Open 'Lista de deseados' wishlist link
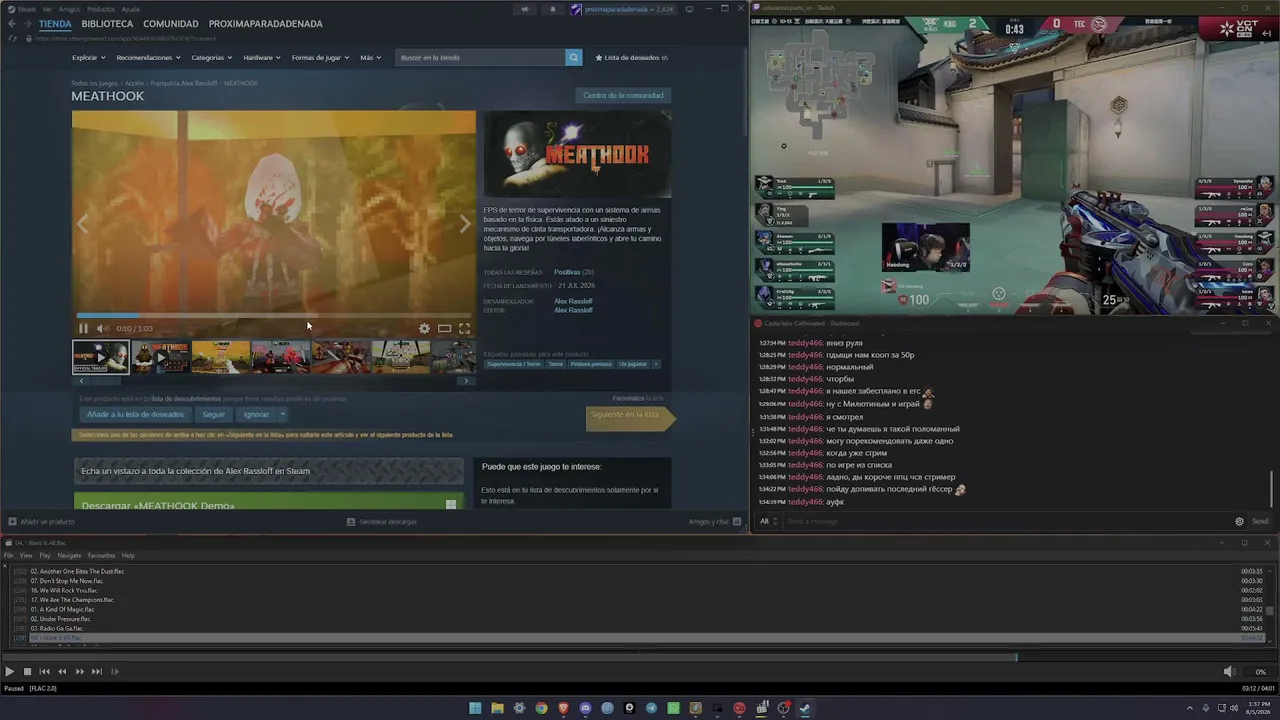Image resolution: width=1280 pixels, height=720 pixels. tap(631, 57)
